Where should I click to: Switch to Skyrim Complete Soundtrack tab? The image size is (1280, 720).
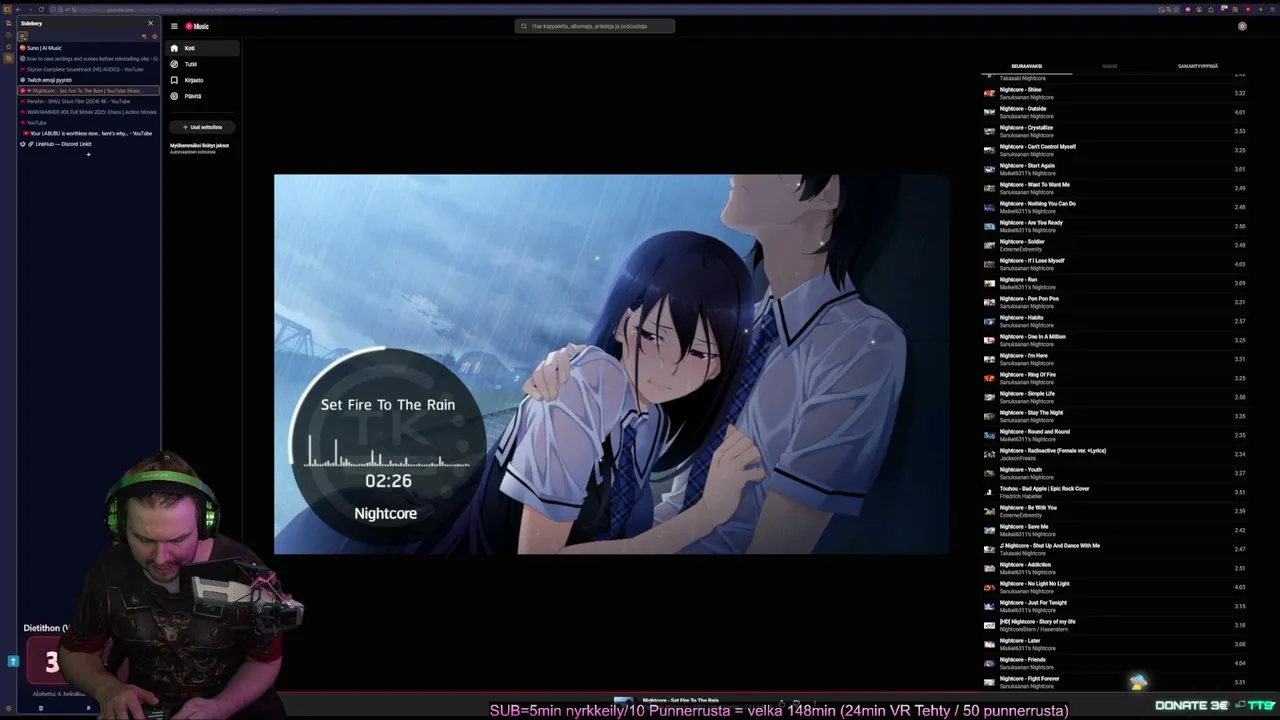click(x=88, y=69)
